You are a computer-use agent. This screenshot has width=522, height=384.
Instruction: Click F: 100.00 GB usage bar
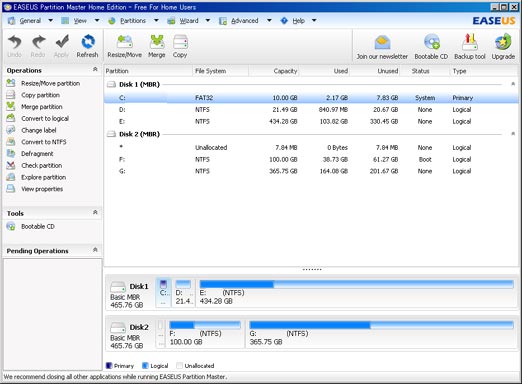click(205, 325)
